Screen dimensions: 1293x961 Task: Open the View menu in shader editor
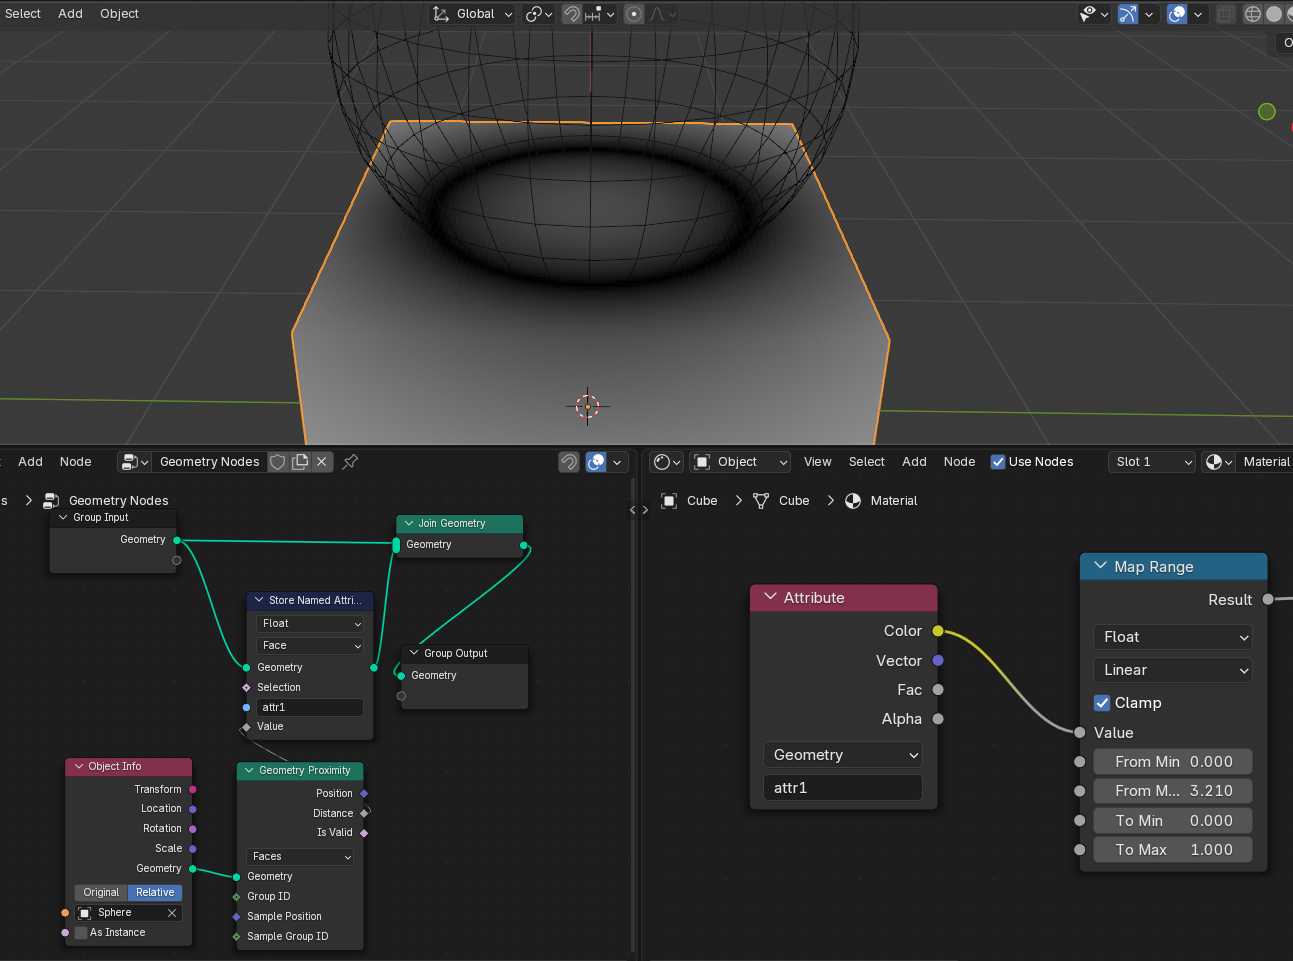pos(817,462)
